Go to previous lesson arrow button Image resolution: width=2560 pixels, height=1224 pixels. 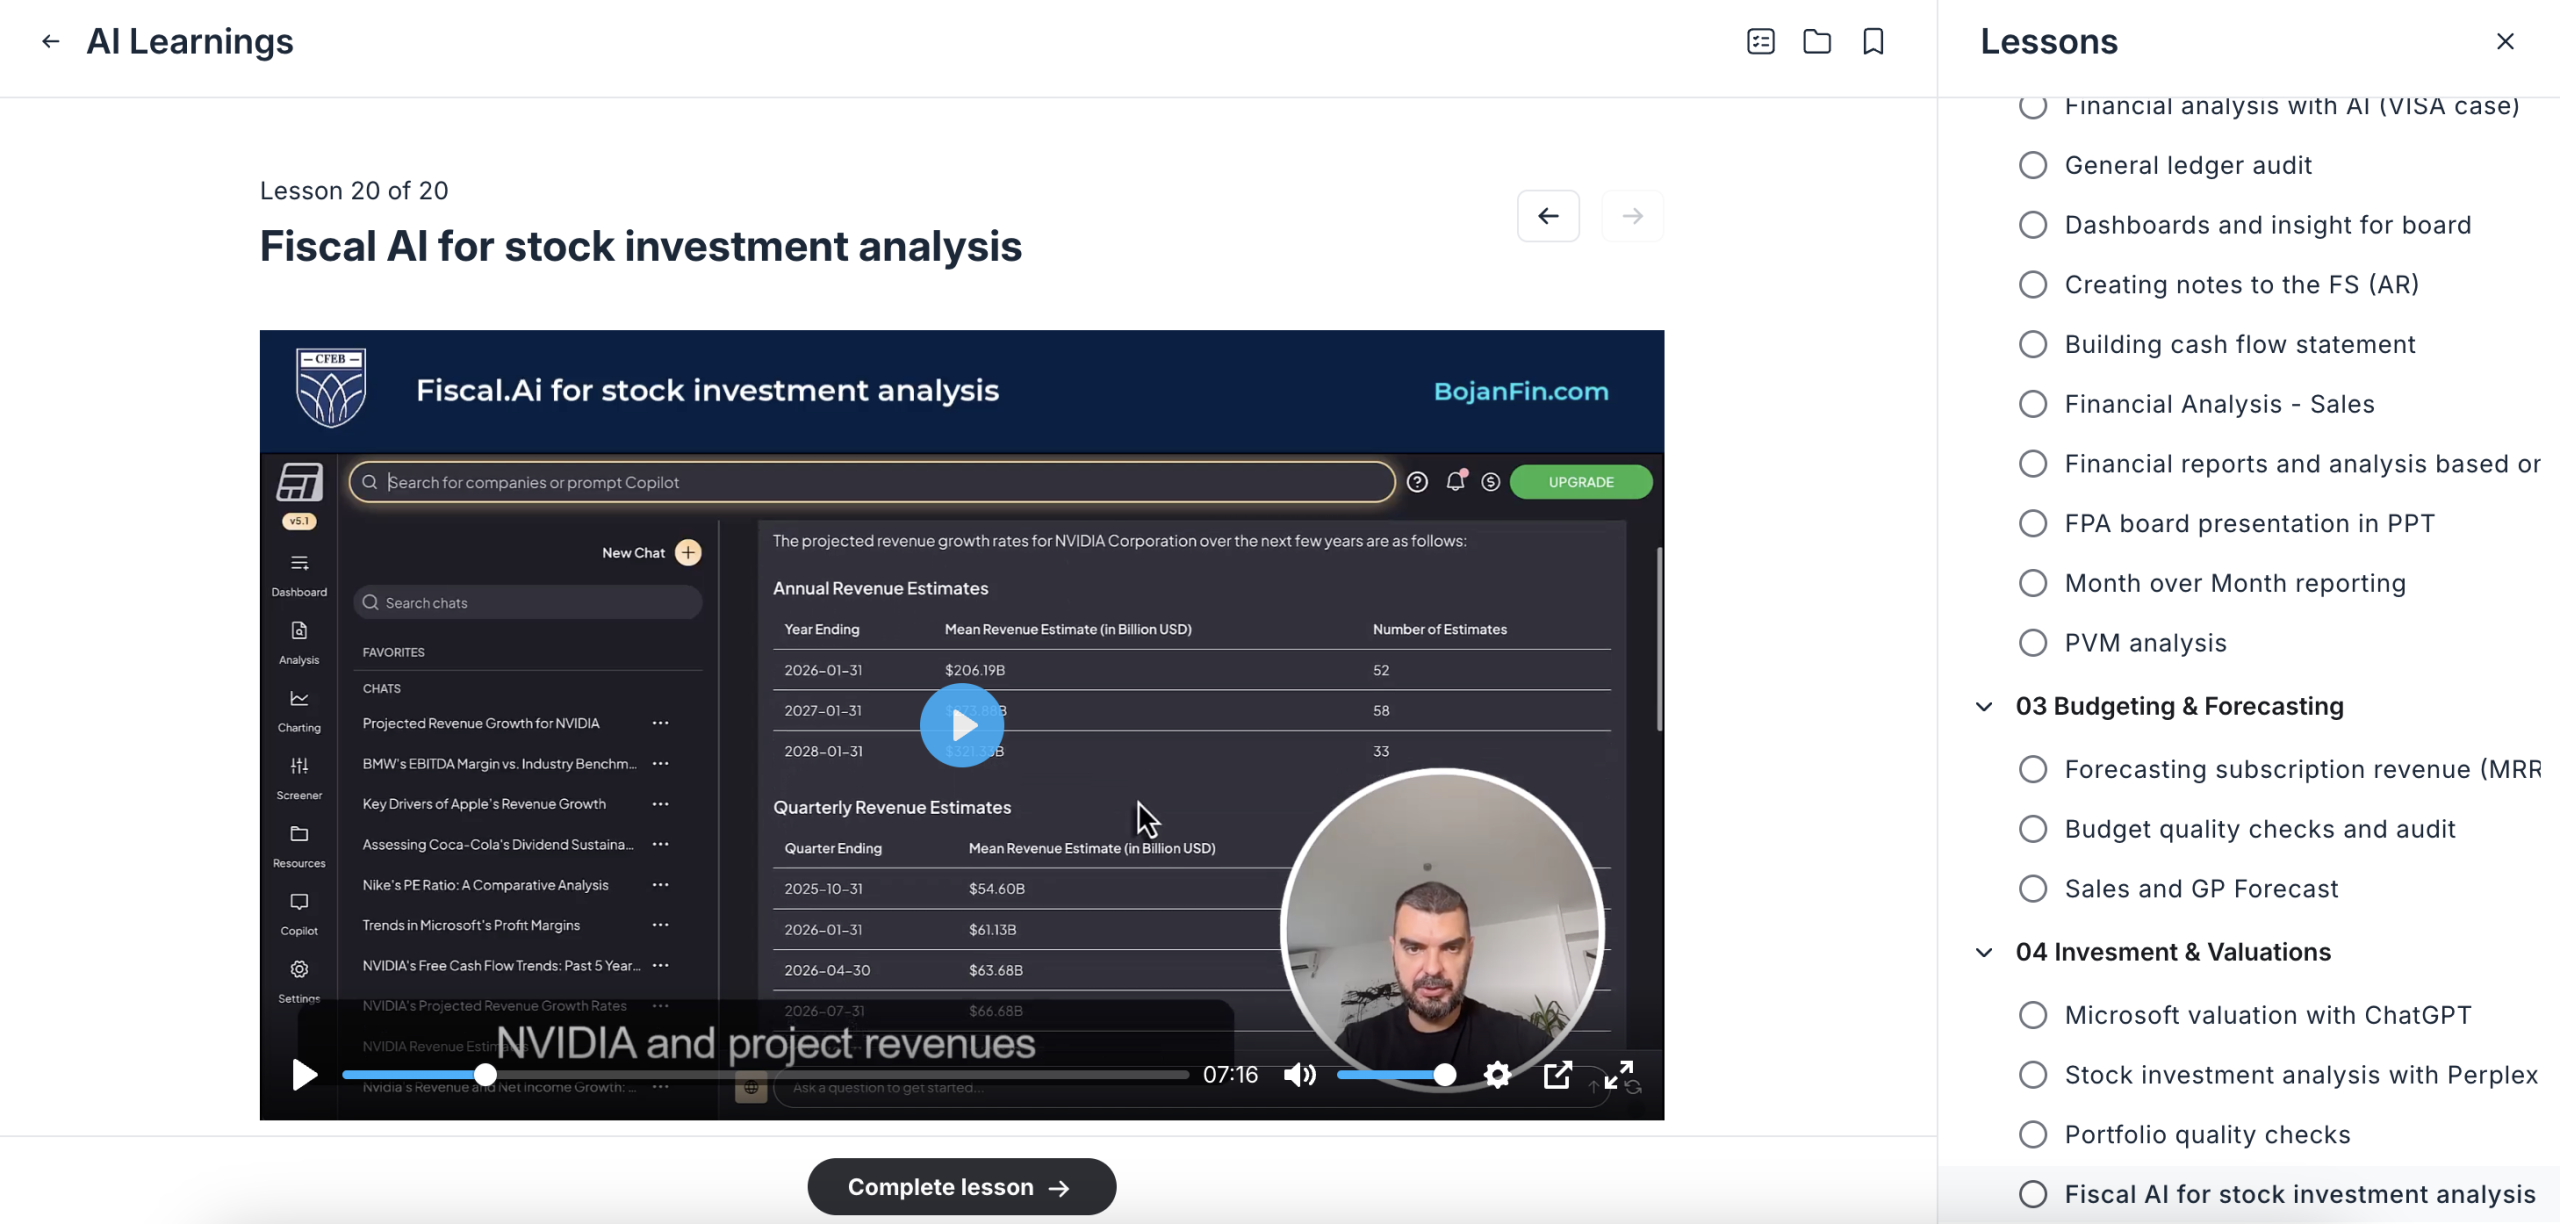pos(1547,216)
